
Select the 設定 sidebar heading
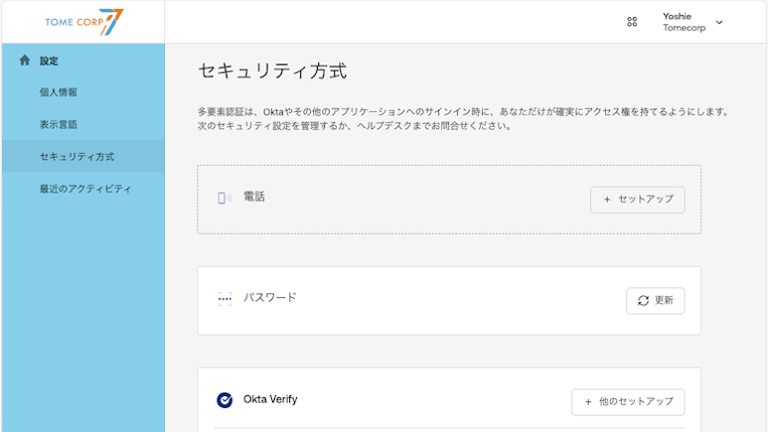tap(49, 61)
